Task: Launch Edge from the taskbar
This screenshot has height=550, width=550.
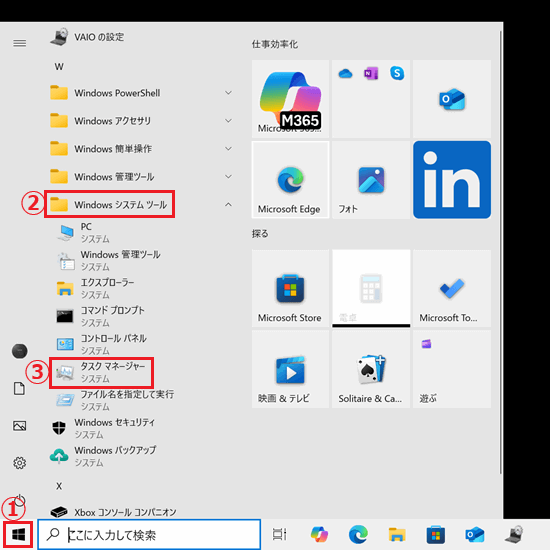Action: click(358, 535)
